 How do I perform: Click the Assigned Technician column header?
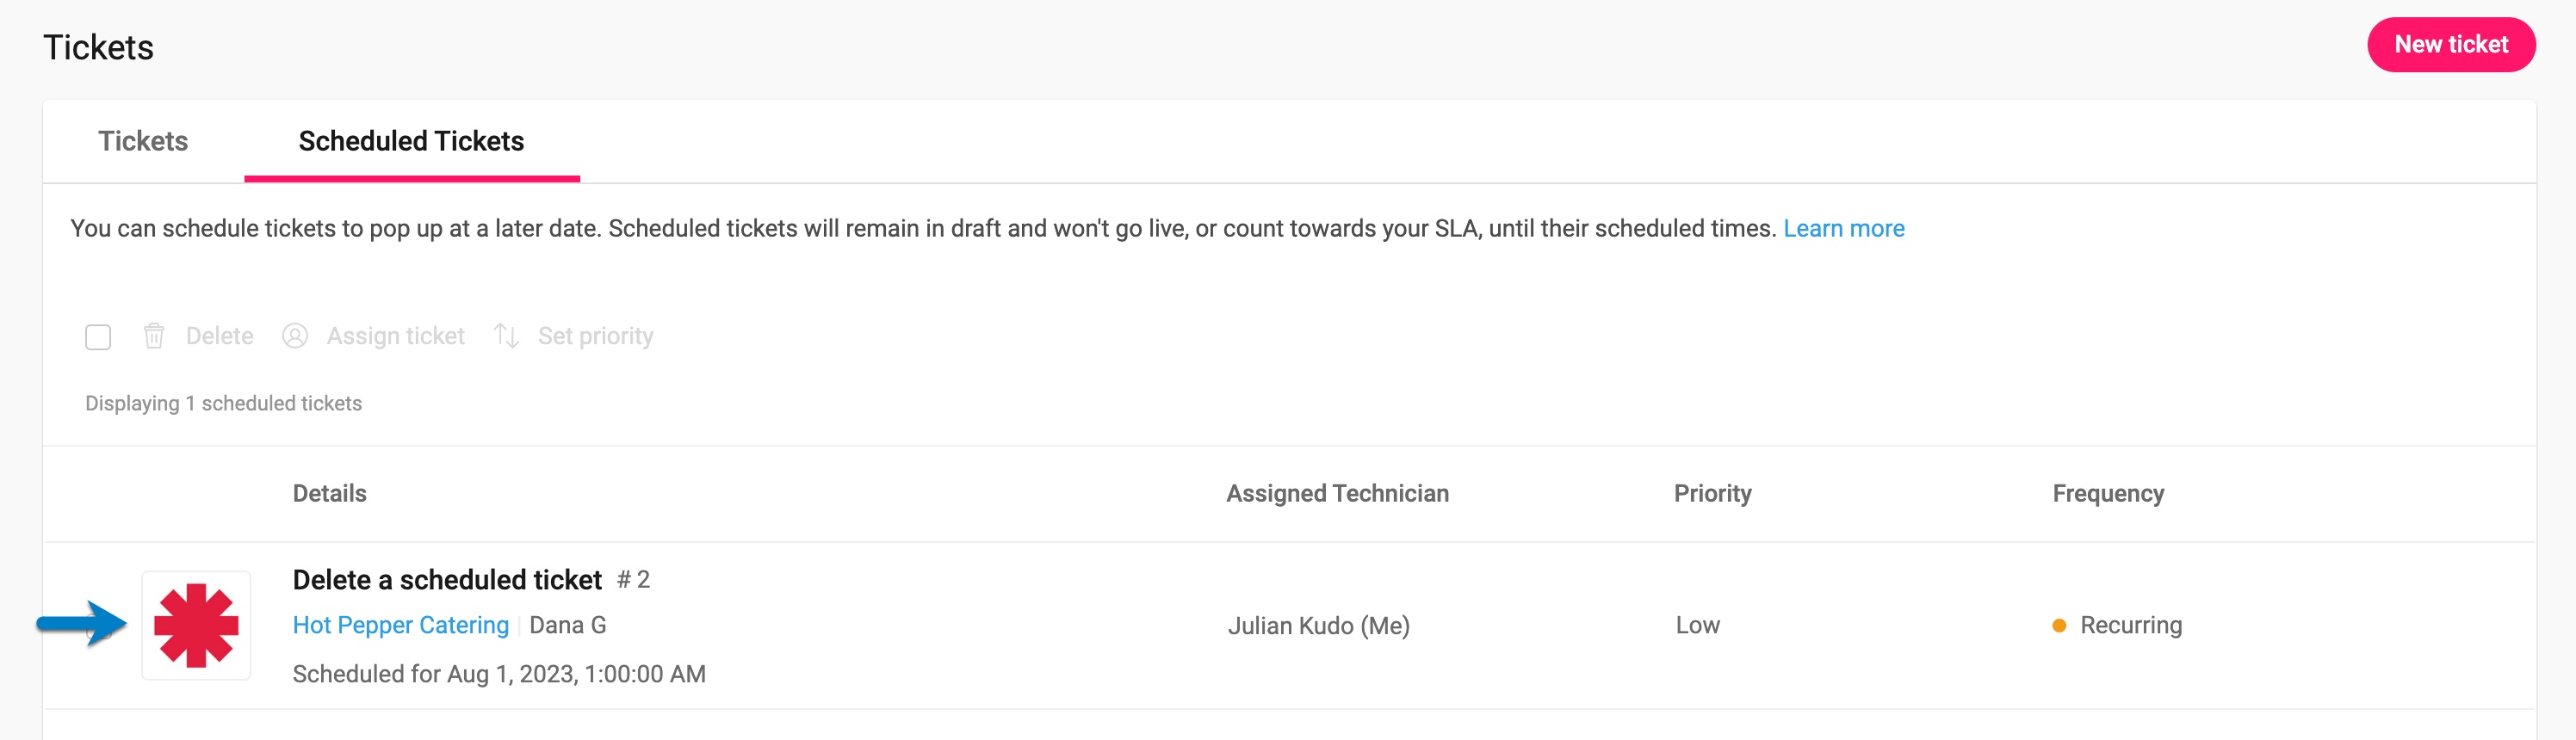click(x=1337, y=494)
